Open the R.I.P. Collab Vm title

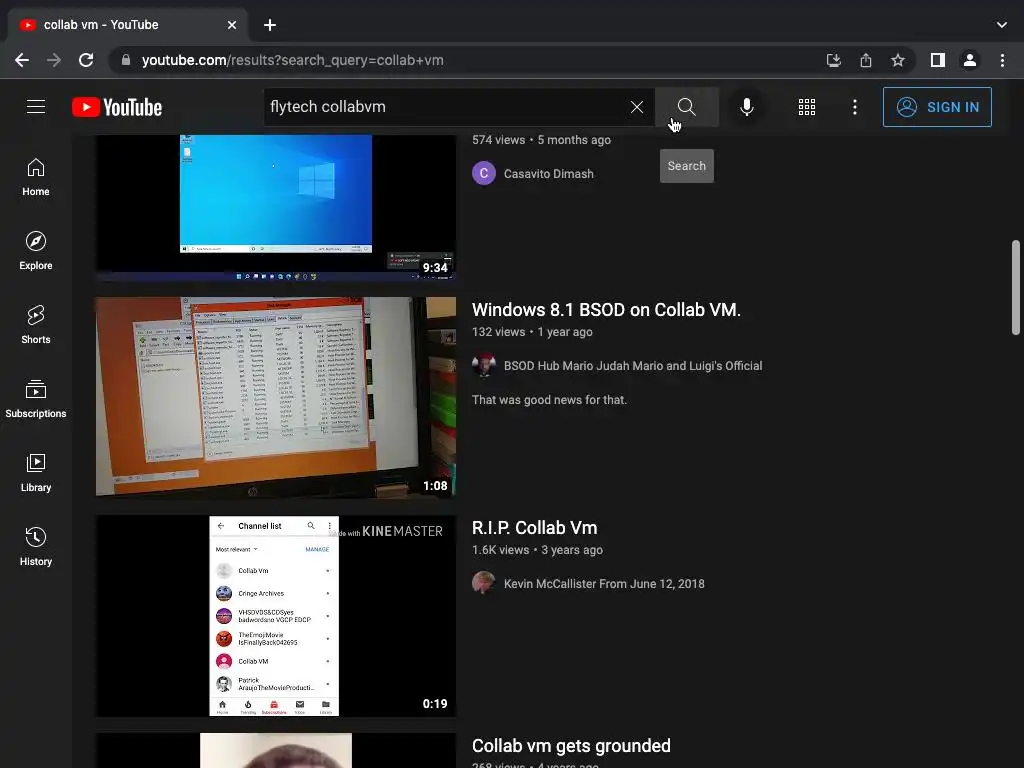coord(534,528)
